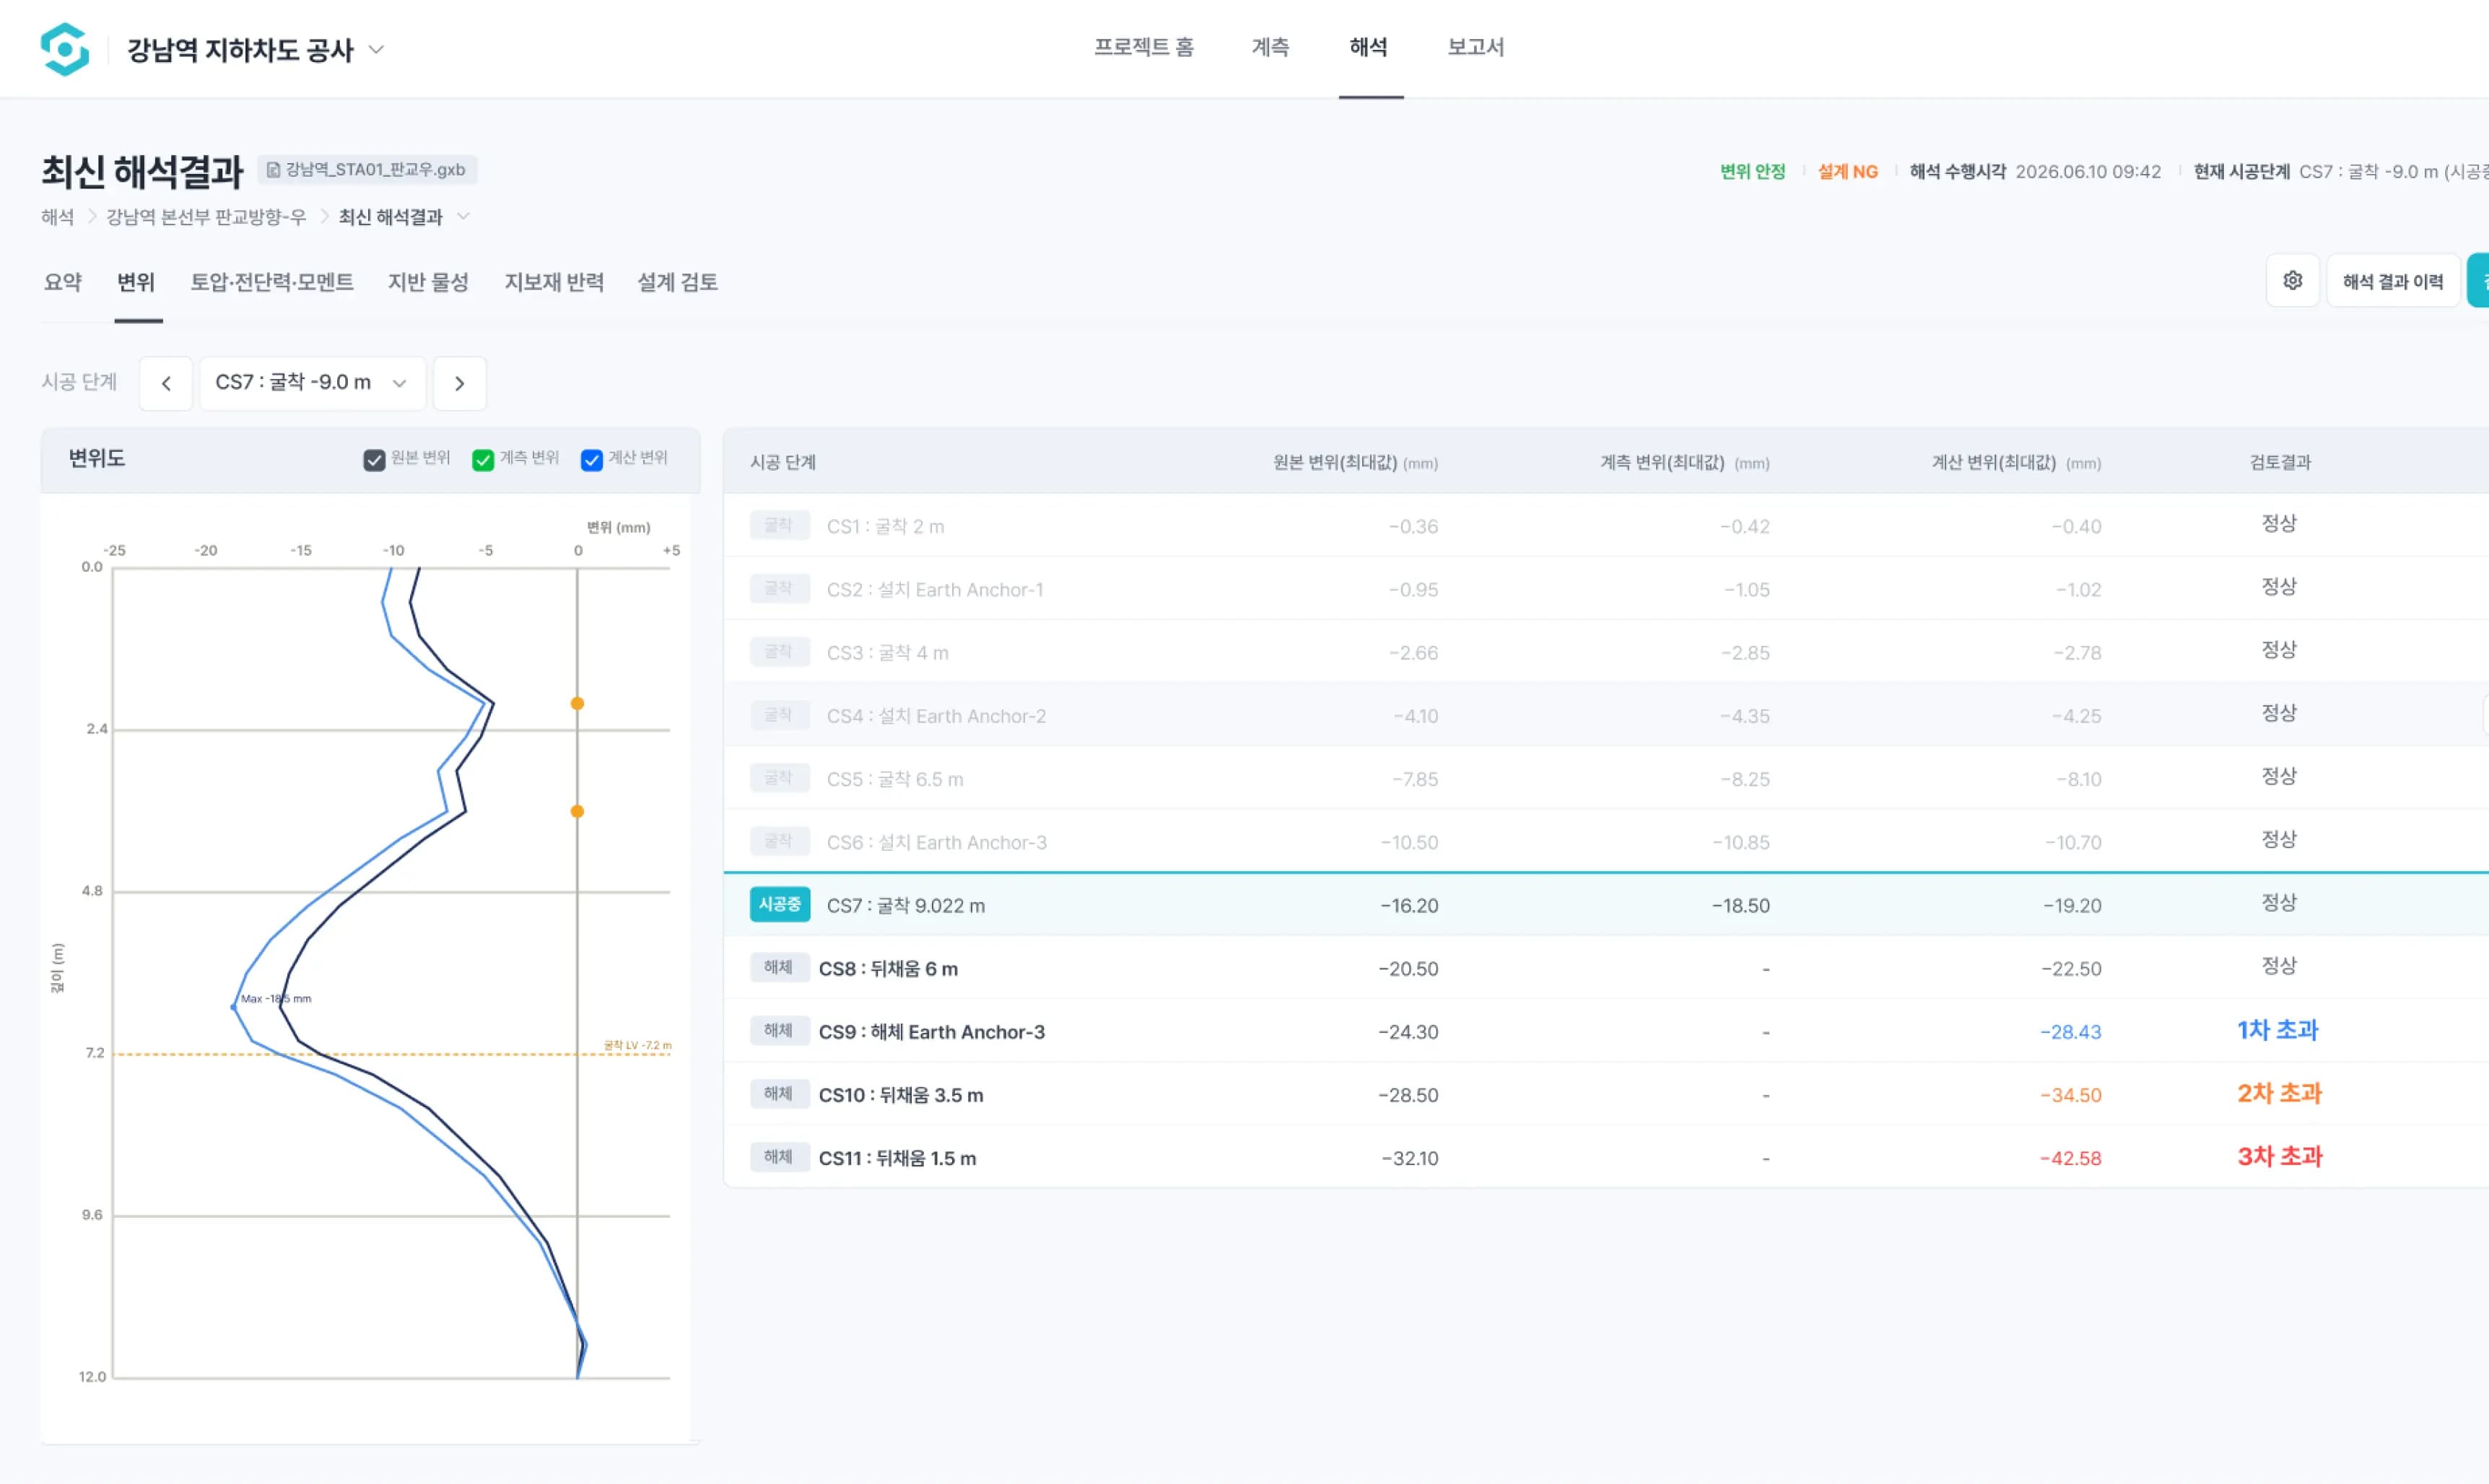Select row CS10 : 뒤채움 3.5 m
The width and height of the screenshot is (2489, 1484).
pyautogui.click(x=1606, y=1093)
